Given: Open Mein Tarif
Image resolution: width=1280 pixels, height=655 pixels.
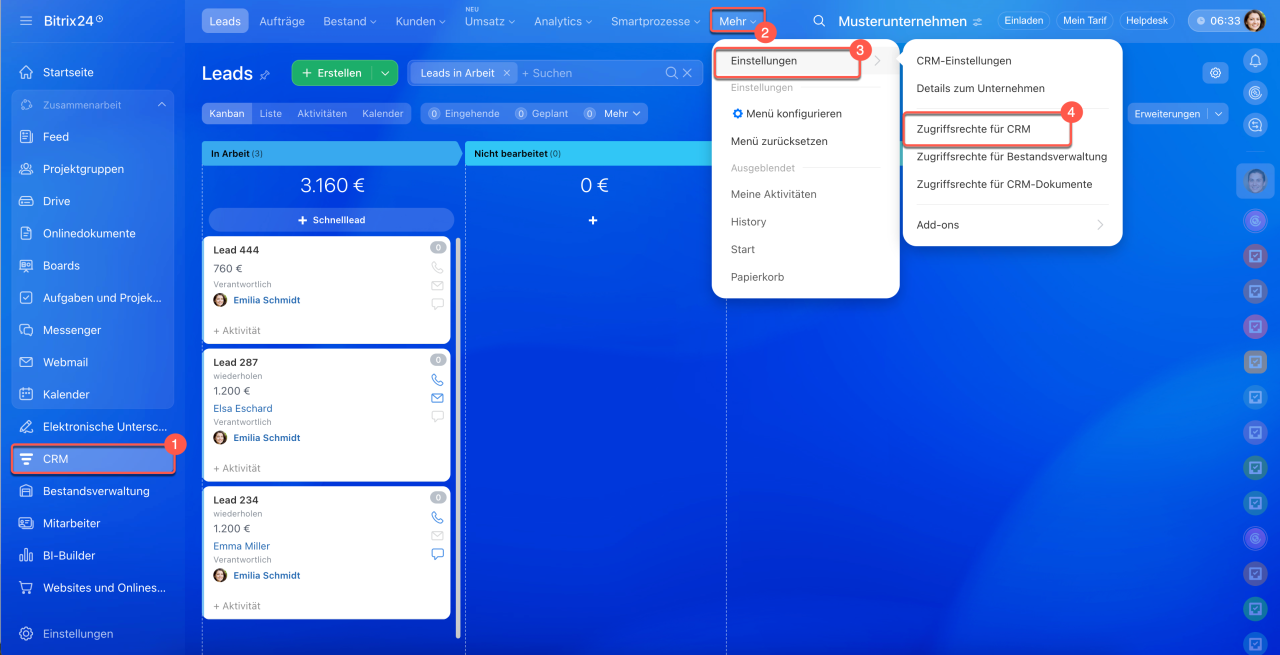Looking at the screenshot, I should (1084, 21).
